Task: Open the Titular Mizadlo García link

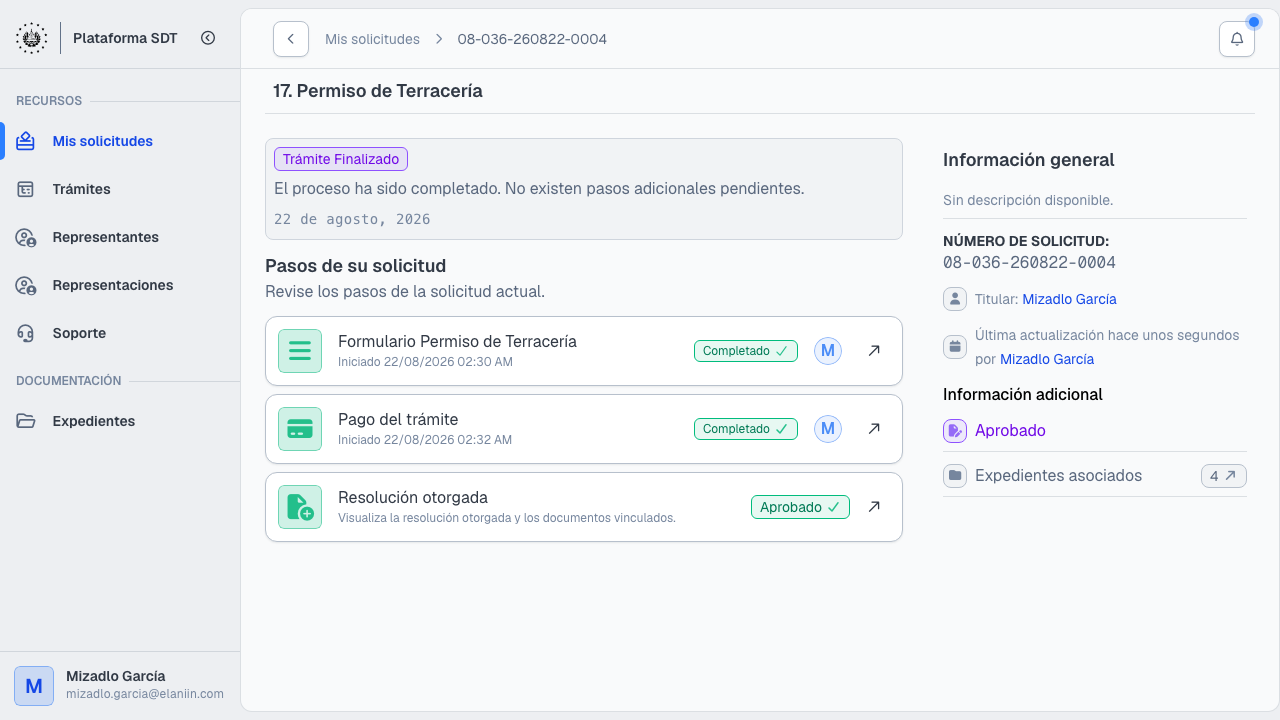Action: 1069,299
